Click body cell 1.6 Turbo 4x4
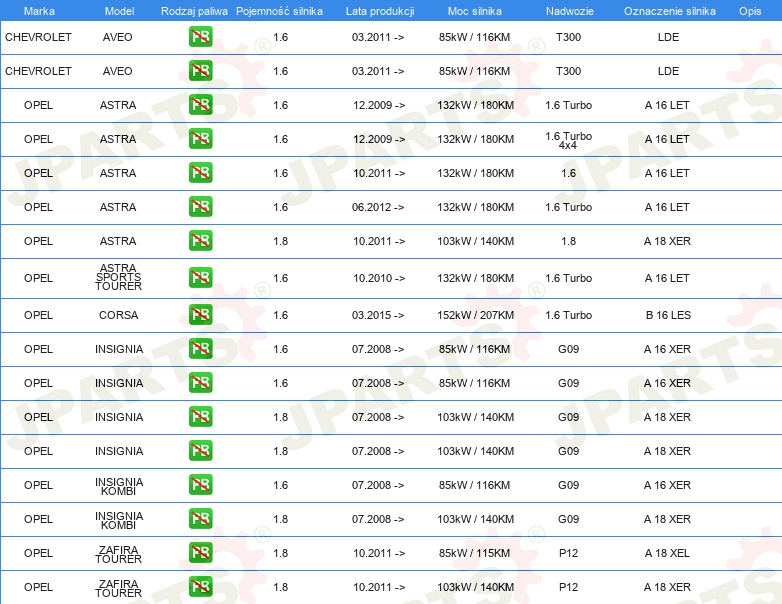Screen dimensions: 782x604 (568, 141)
